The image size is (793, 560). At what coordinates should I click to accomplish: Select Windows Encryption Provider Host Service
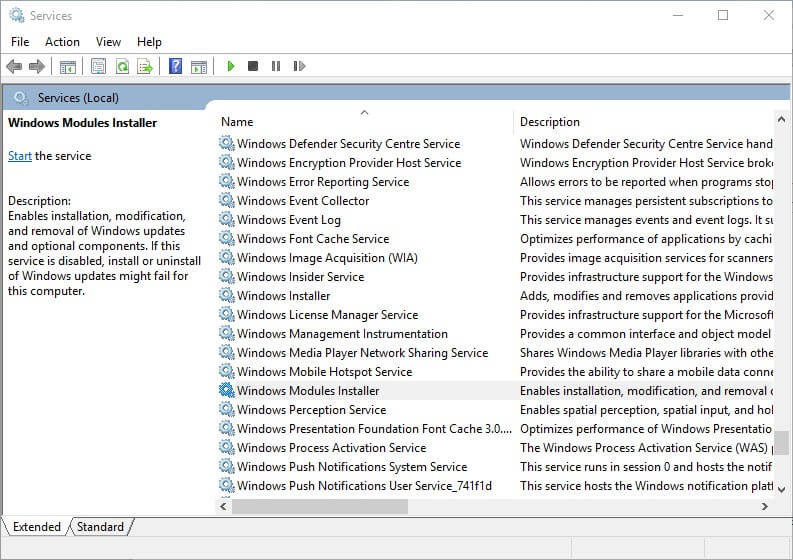[349, 162]
